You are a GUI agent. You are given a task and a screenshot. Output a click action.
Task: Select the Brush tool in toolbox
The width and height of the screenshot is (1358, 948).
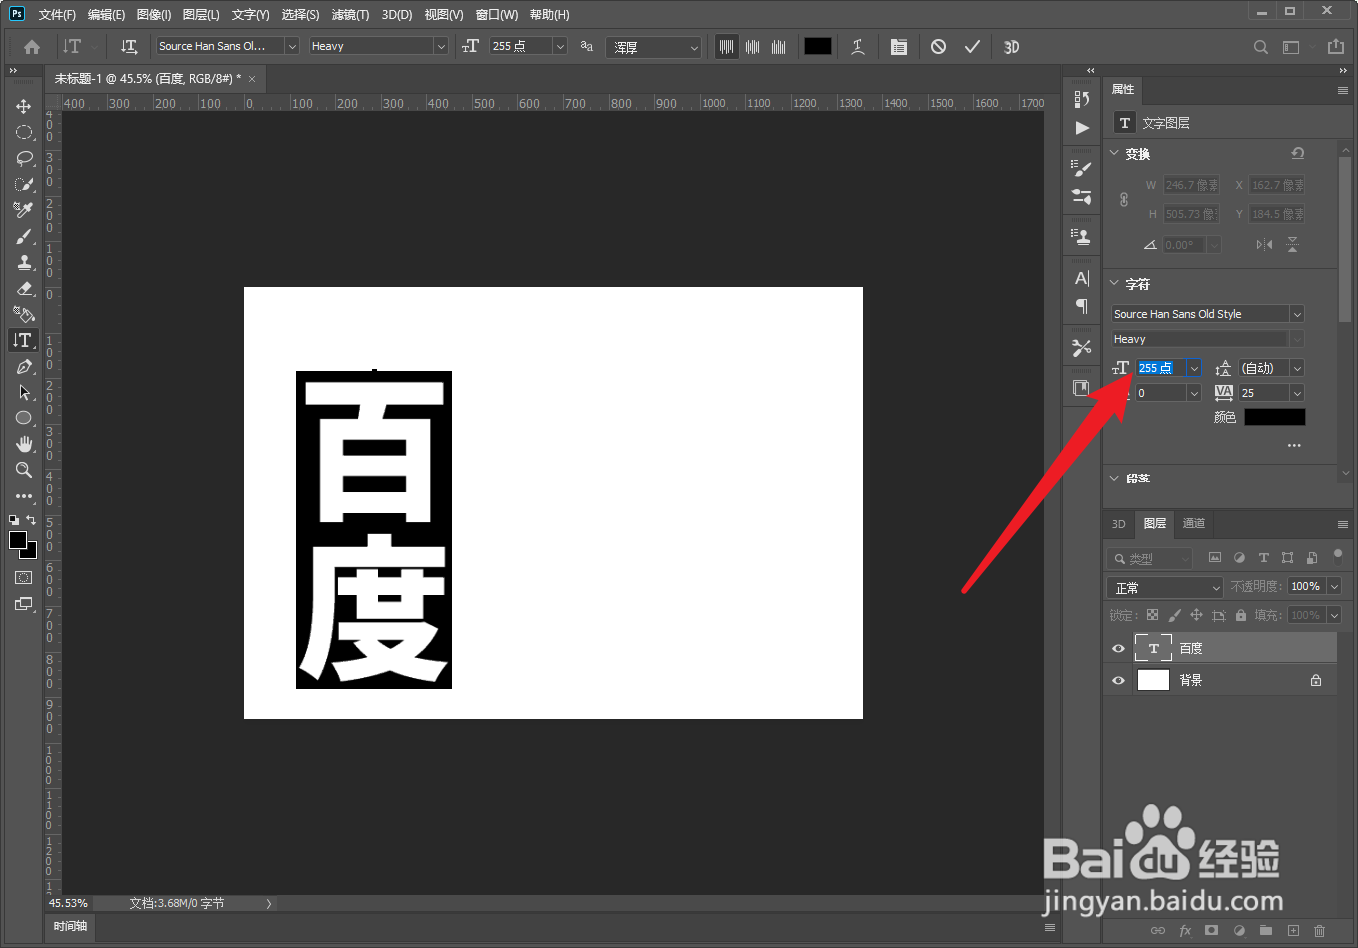point(24,236)
